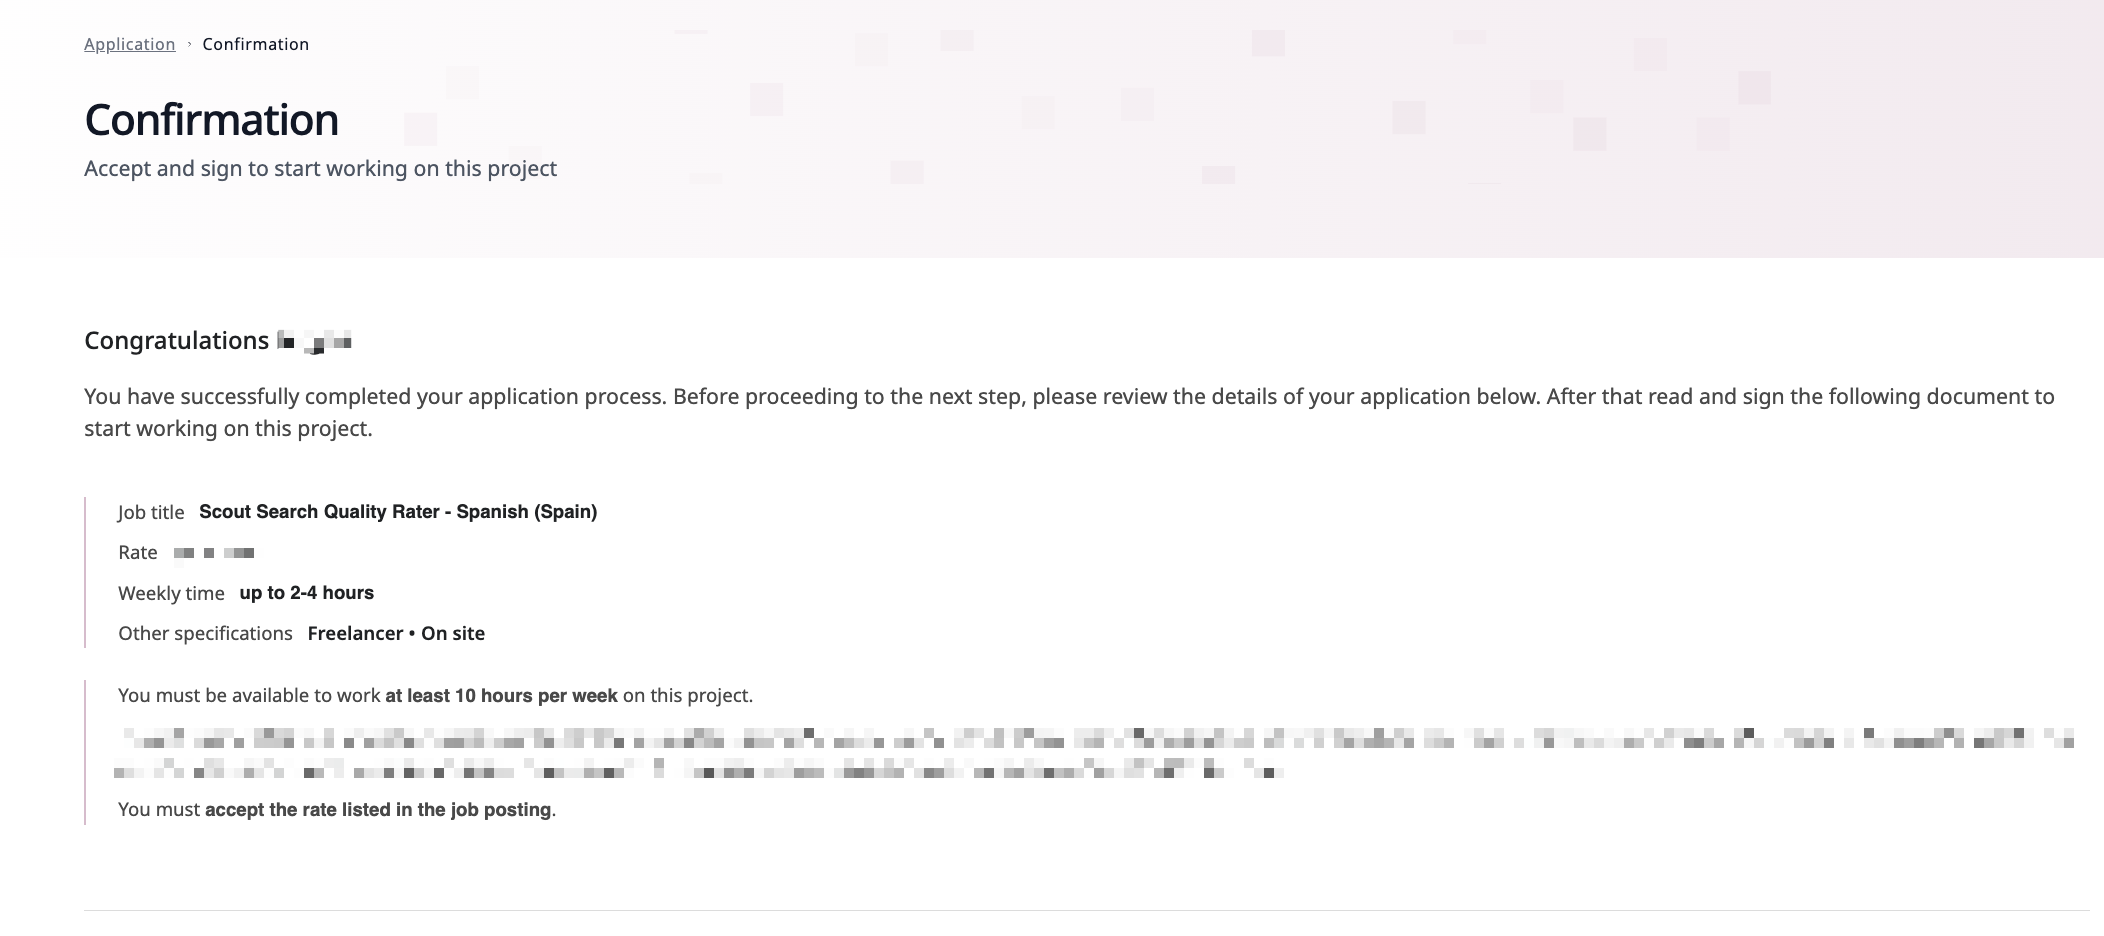Viewport: 2104px width, 936px height.
Task: Select the Confirmation page heading
Action: (211, 119)
